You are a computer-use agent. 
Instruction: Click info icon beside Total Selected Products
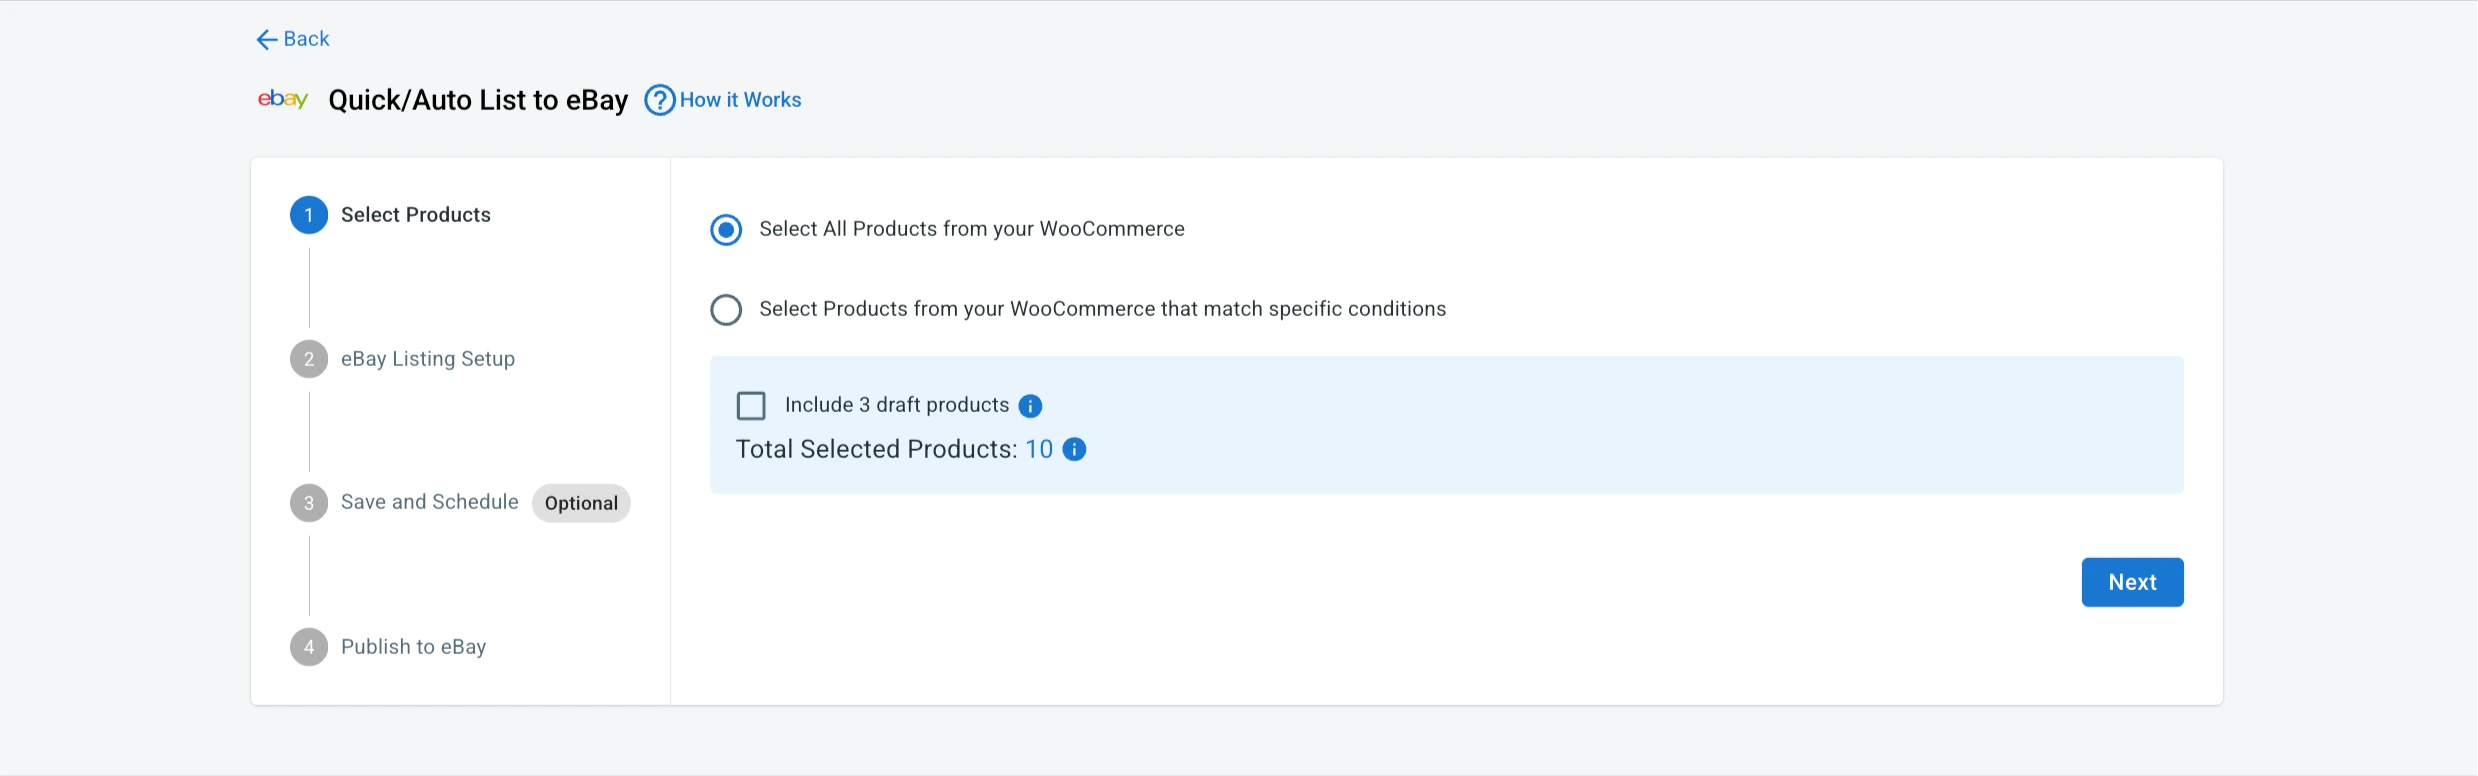click(1074, 450)
